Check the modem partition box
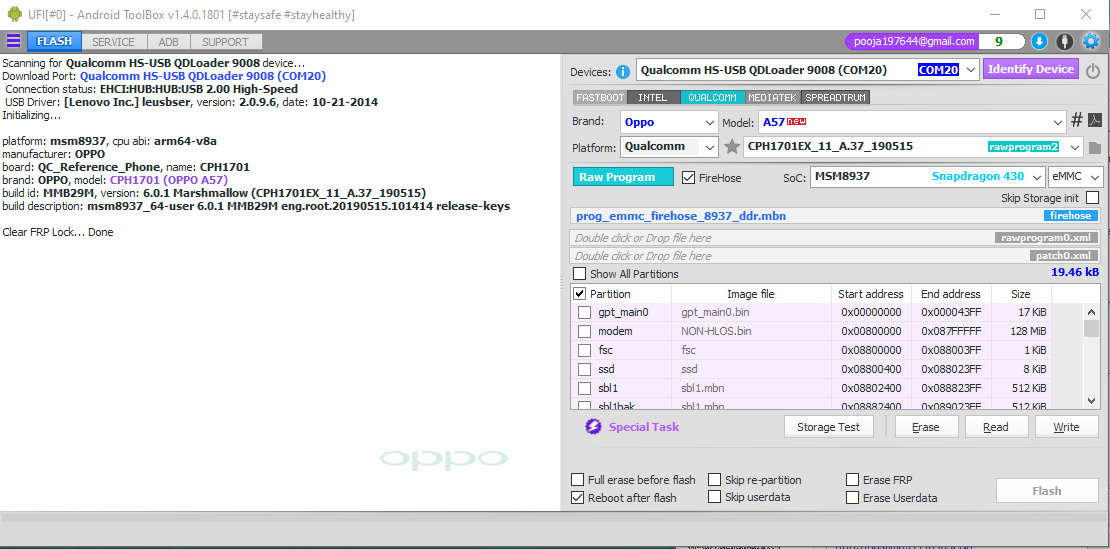 point(585,331)
